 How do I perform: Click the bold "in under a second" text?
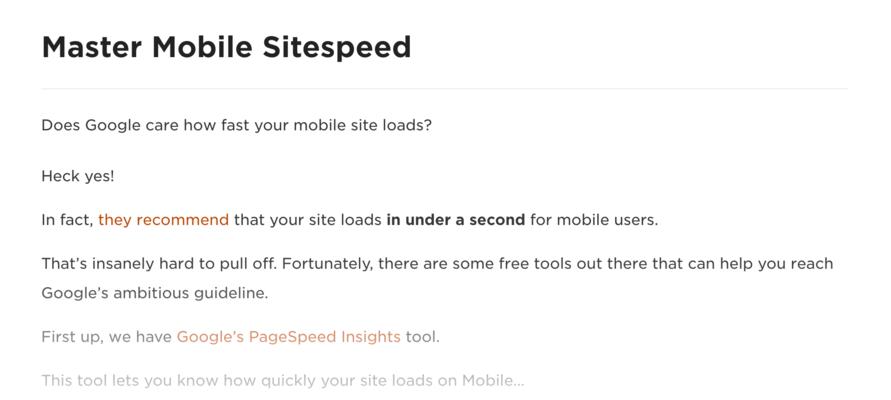point(456,220)
